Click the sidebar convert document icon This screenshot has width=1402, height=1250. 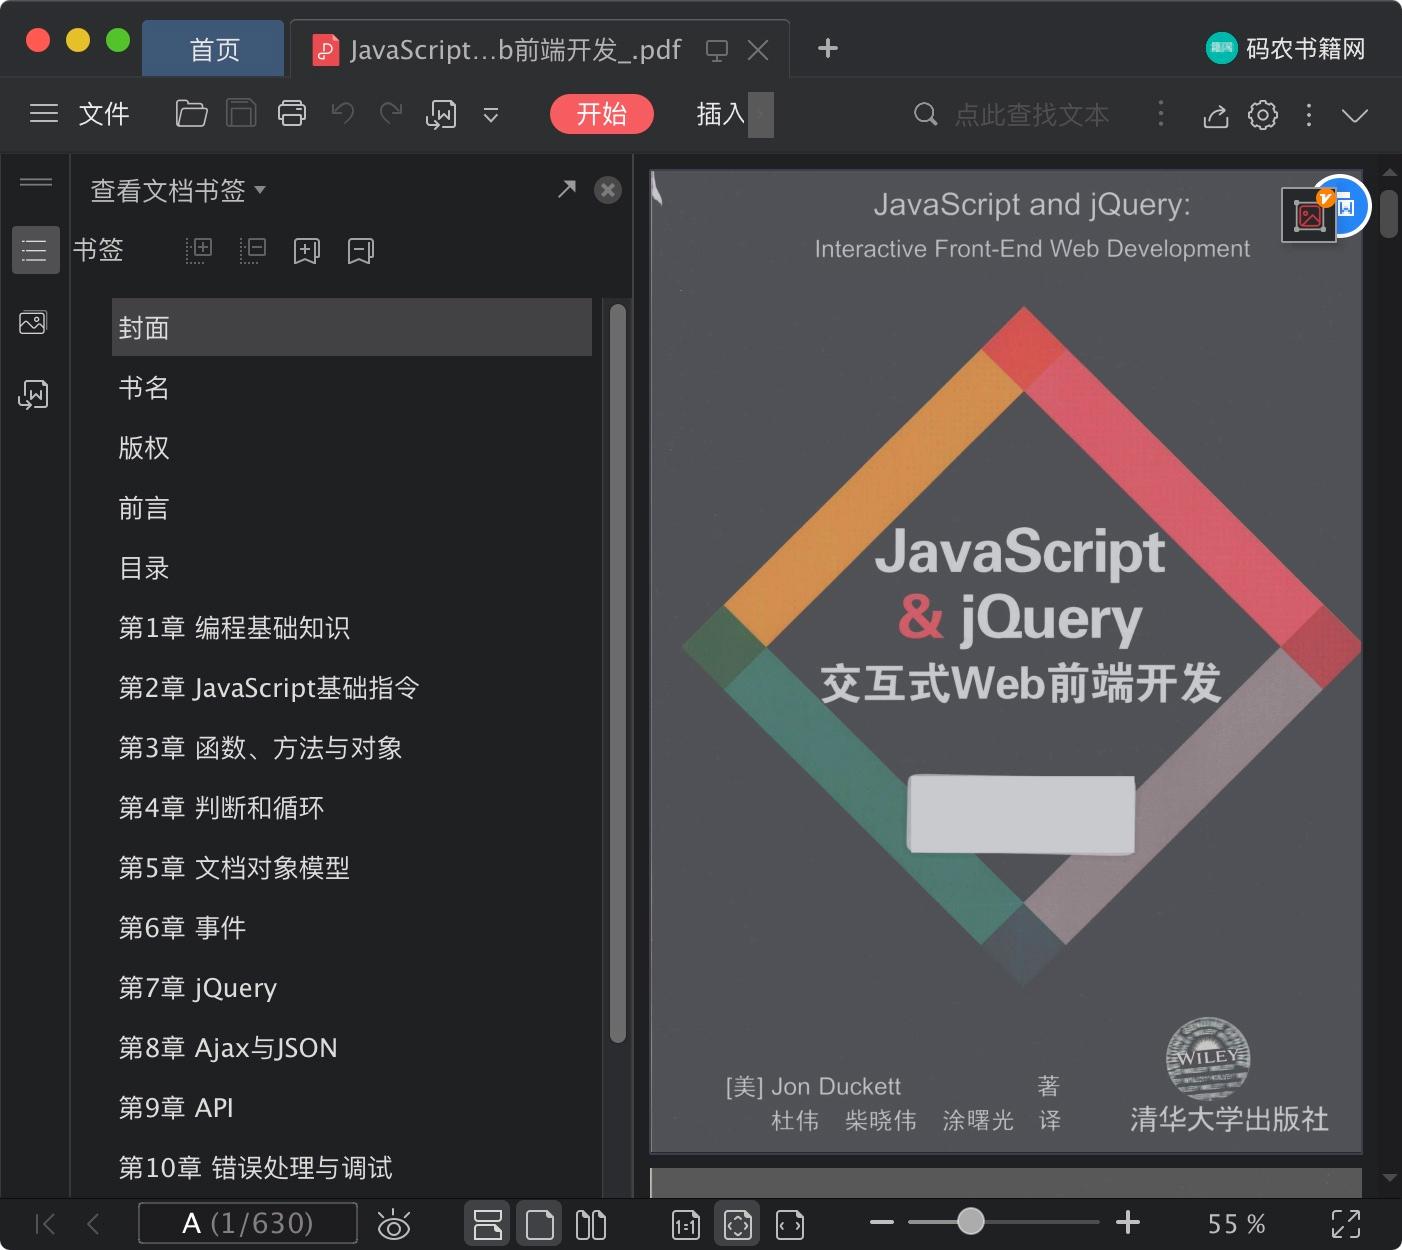33,395
